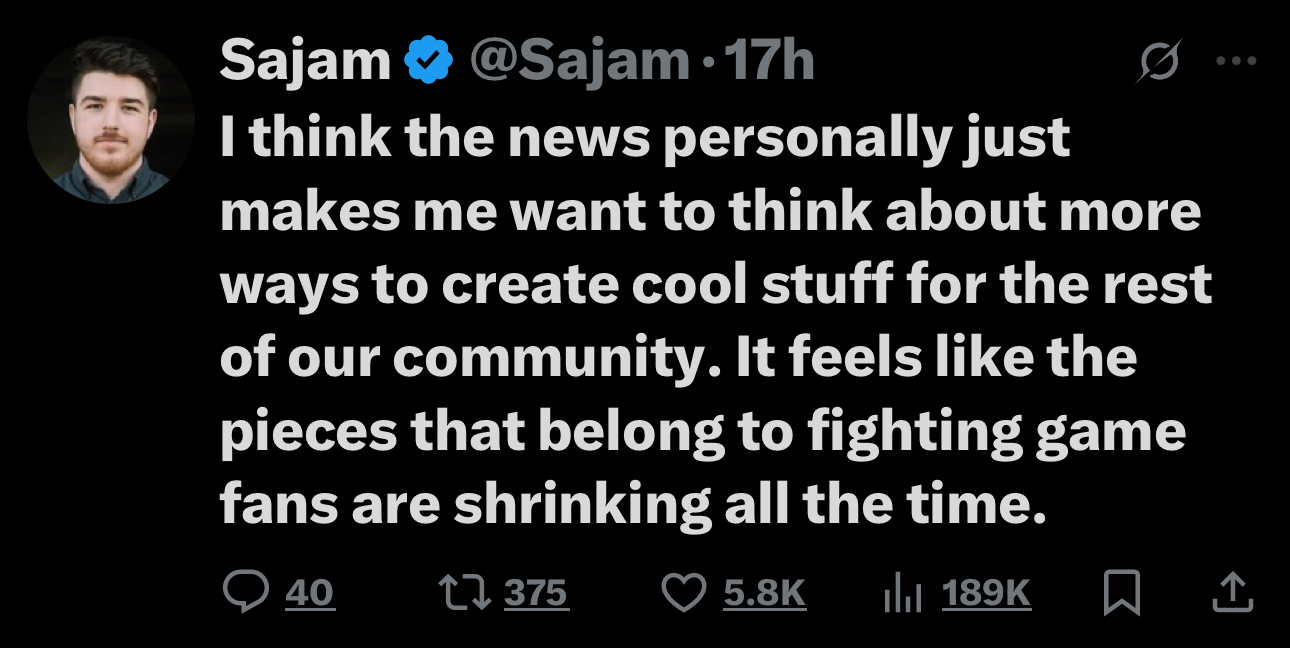Click the share upload arrow icon
This screenshot has width=1290, height=648.
[1232, 593]
